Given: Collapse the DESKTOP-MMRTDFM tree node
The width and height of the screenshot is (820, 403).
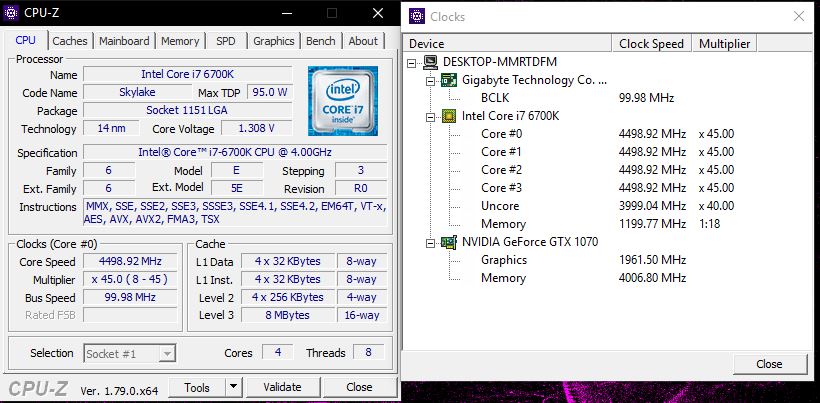Looking at the screenshot, I should click(x=412, y=63).
